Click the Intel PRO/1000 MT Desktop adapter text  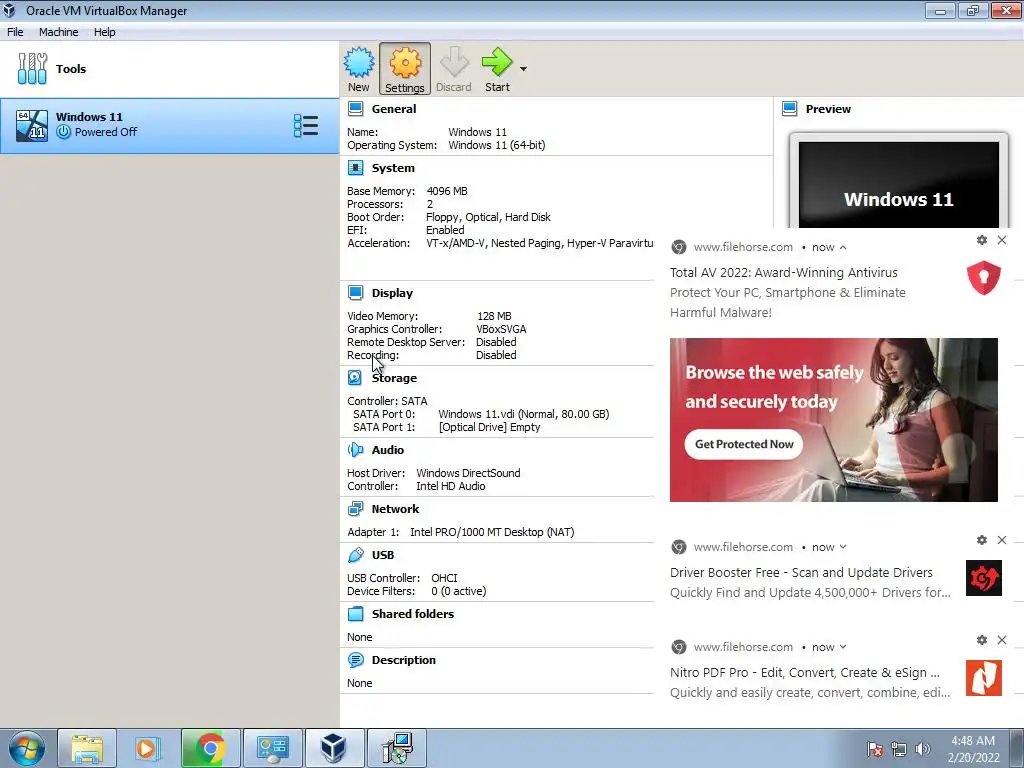(492, 532)
